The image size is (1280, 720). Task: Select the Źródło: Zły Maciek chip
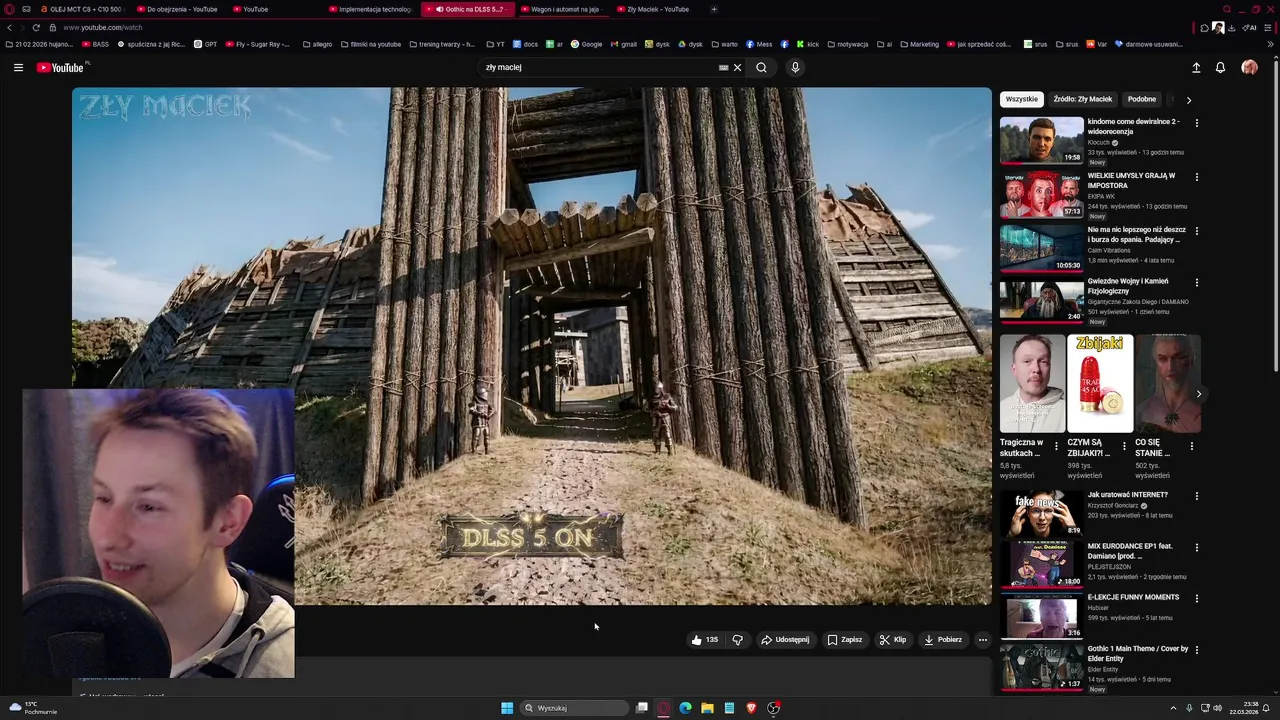pos(1083,99)
